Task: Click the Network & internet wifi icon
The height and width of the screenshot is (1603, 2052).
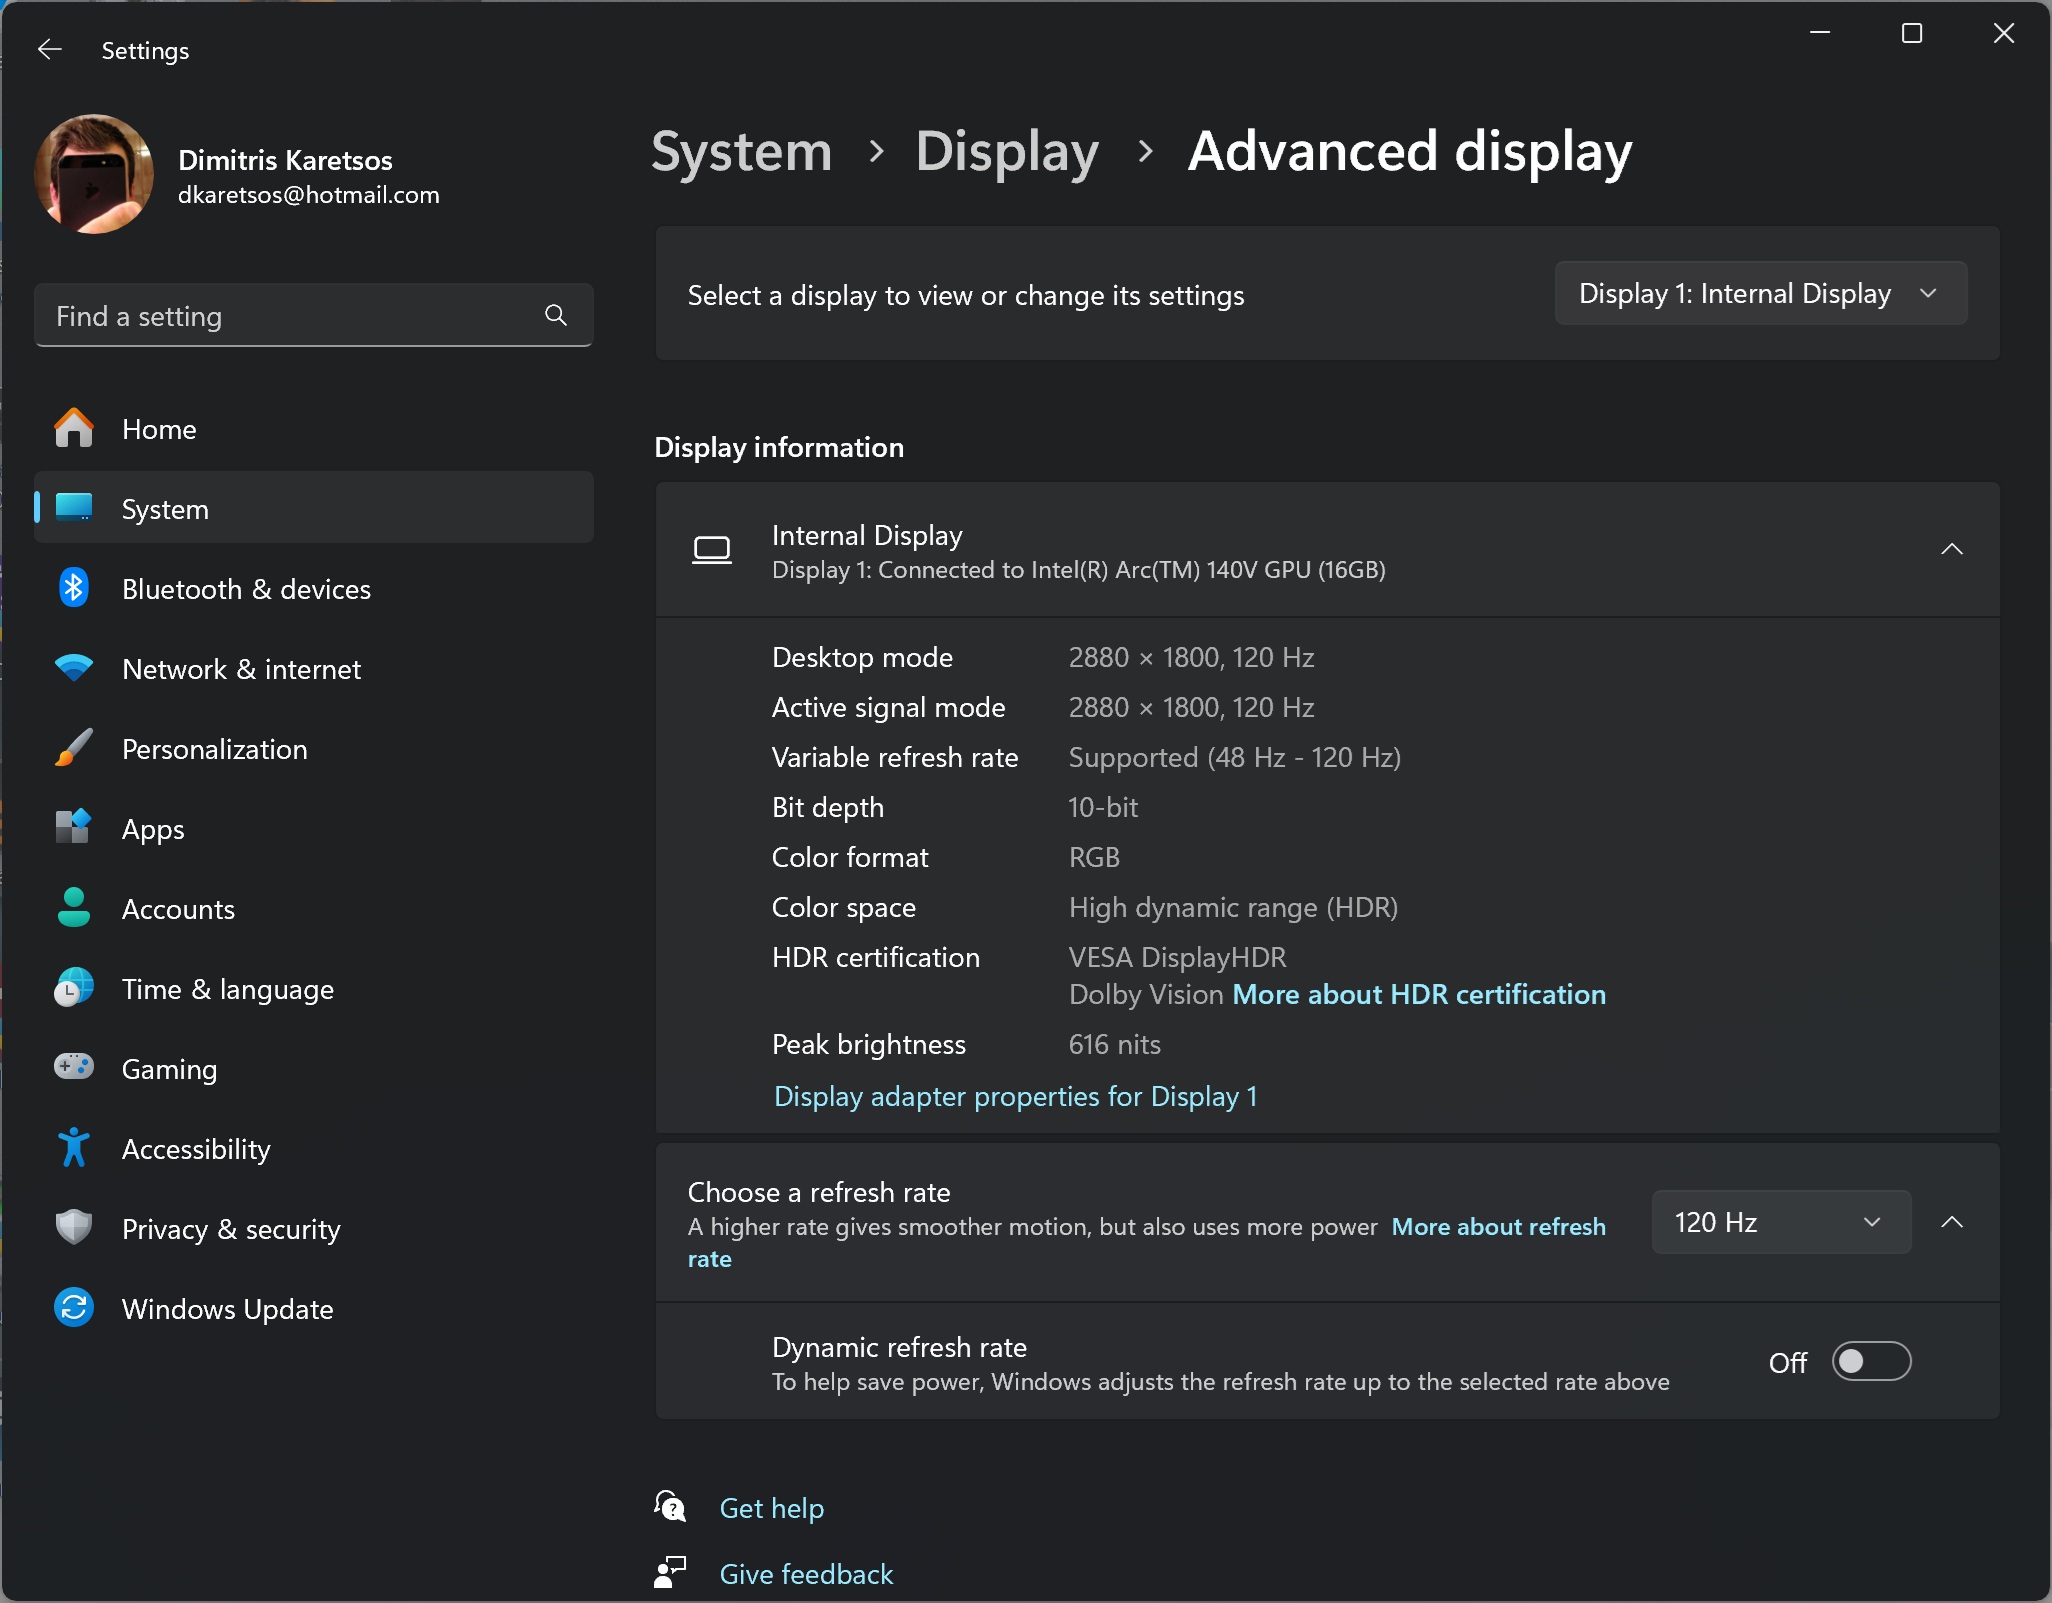Action: coord(73,668)
